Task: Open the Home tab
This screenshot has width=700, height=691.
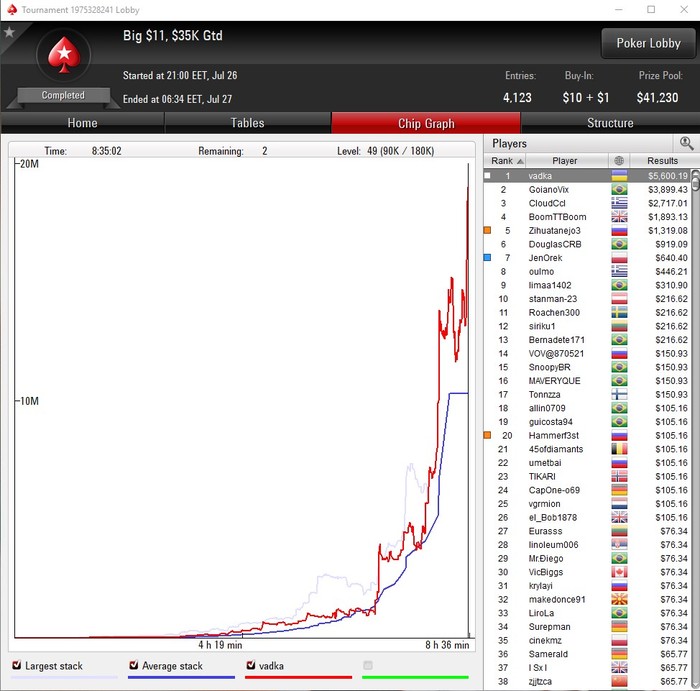Action: [x=83, y=123]
